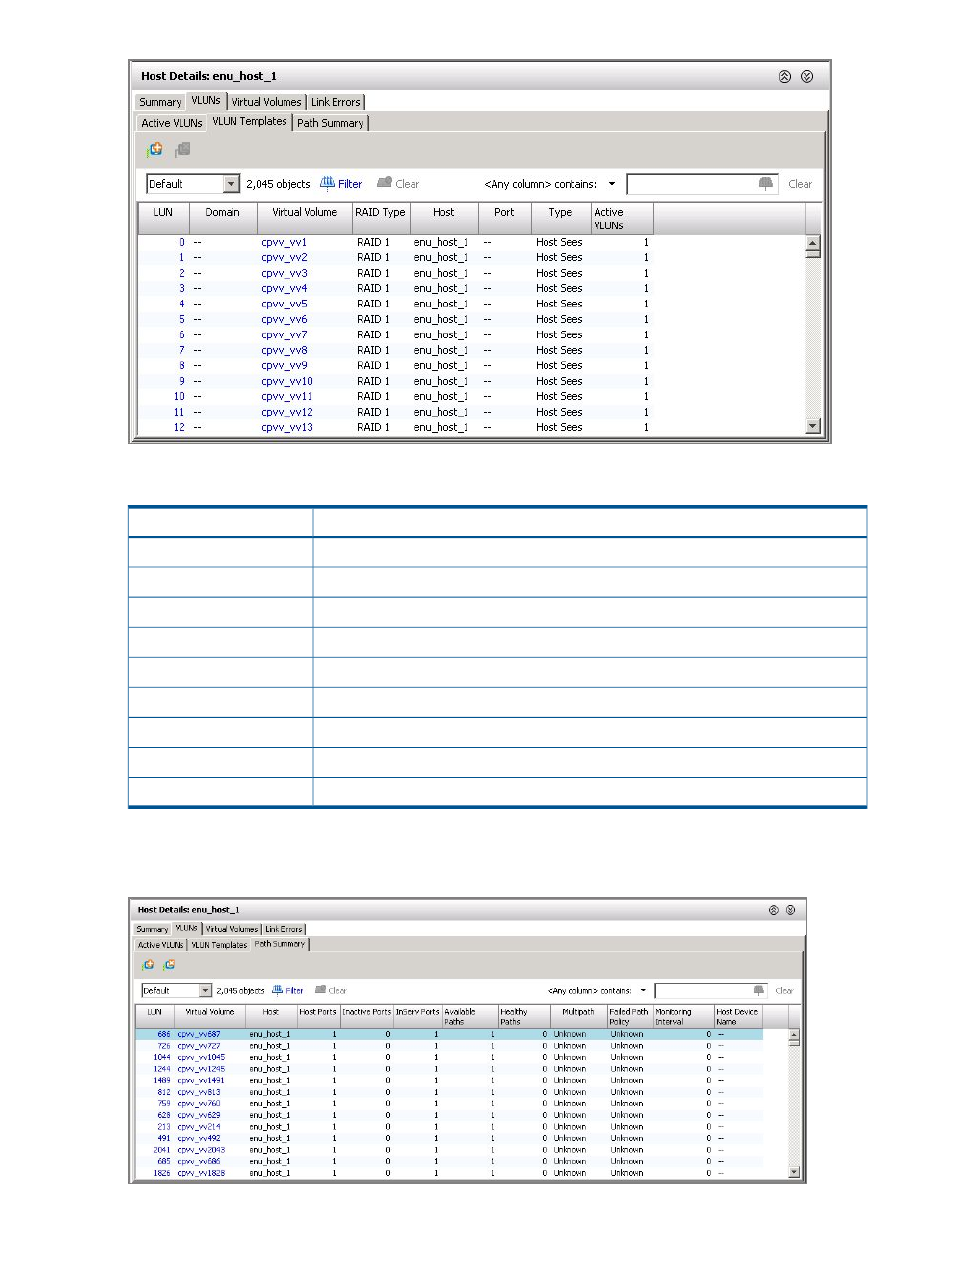The width and height of the screenshot is (954, 1270).
Task: Sort by the Active VLUNs column header
Action: click(621, 218)
